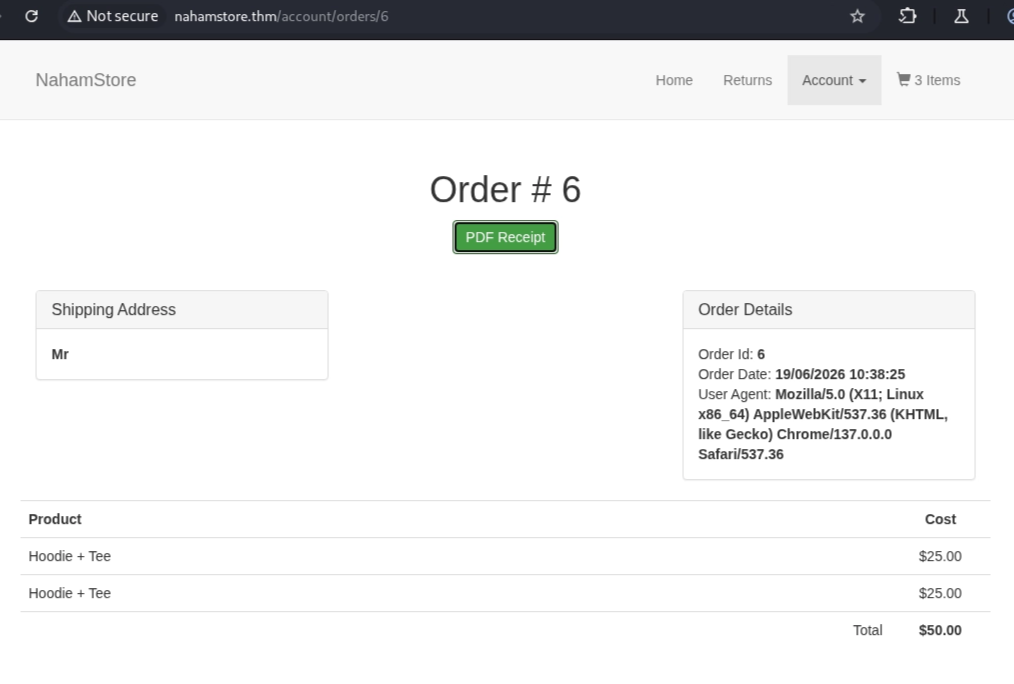Select the Shipping Address panel header
1014x684 pixels.
182,310
